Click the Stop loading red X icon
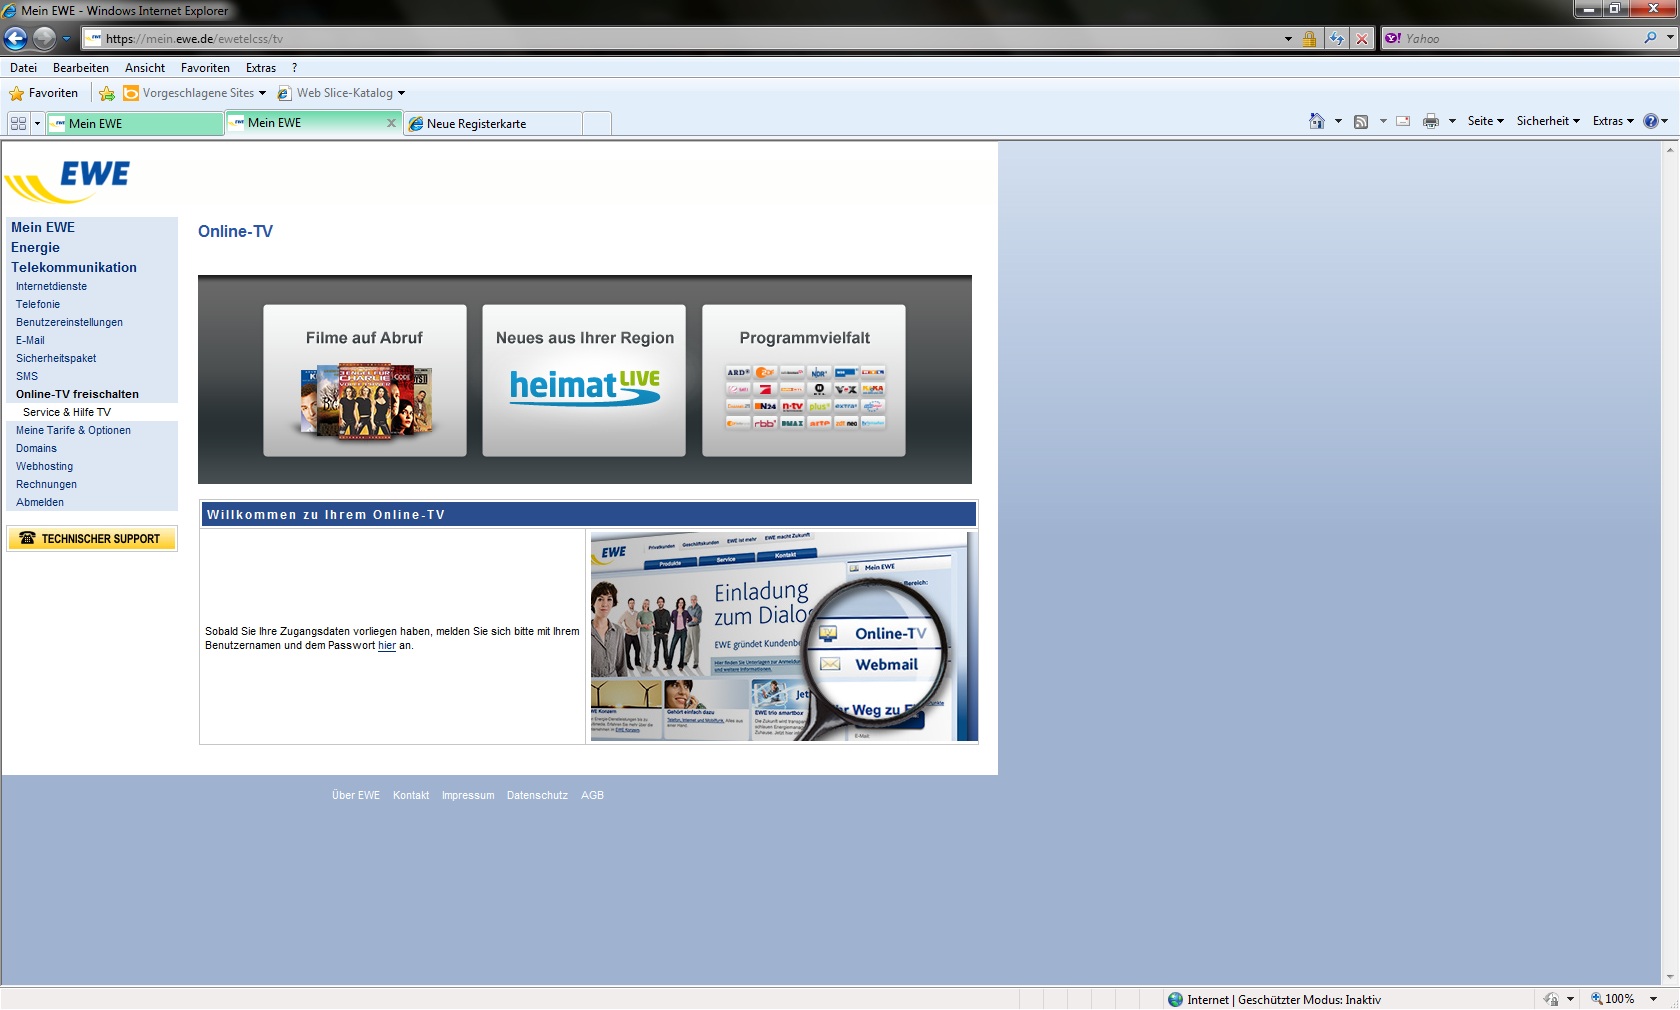Screen dimensions: 1680x1010 pyautogui.click(x=1361, y=39)
